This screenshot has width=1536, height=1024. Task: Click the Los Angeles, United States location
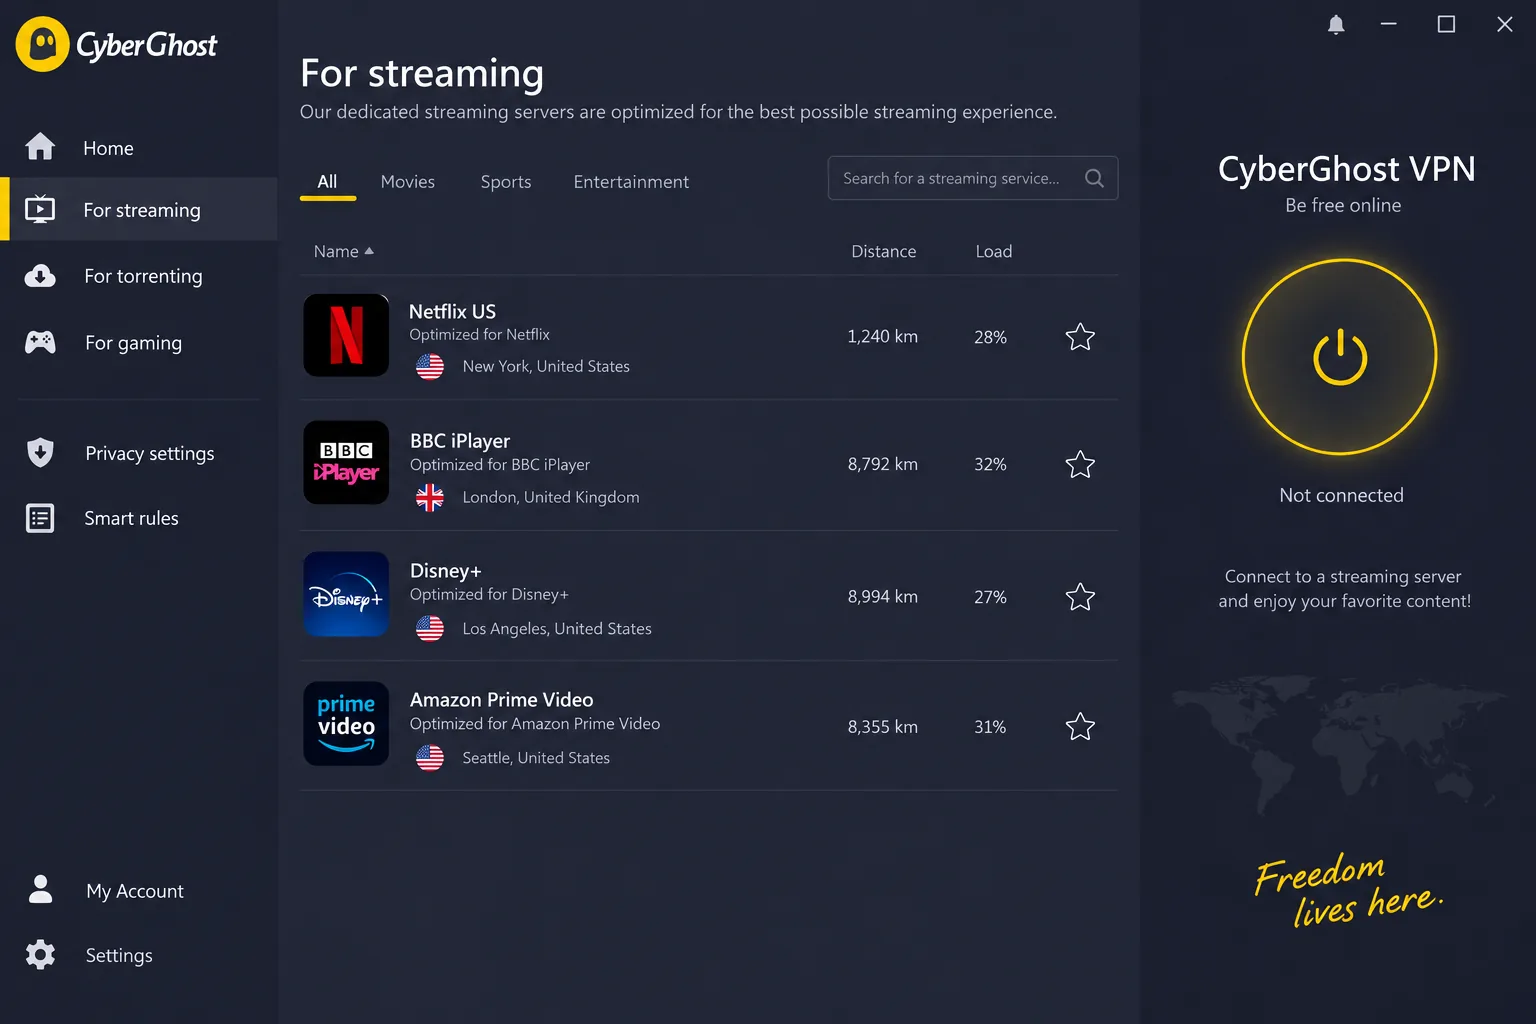coord(556,628)
